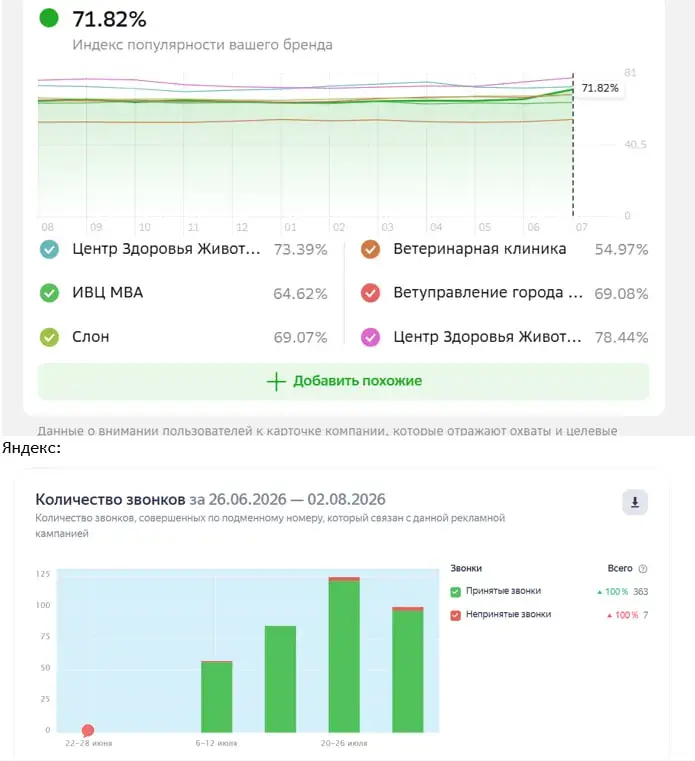The height and width of the screenshot is (761, 695).
Task: Click the Добавить похожие button
Action: tap(344, 381)
